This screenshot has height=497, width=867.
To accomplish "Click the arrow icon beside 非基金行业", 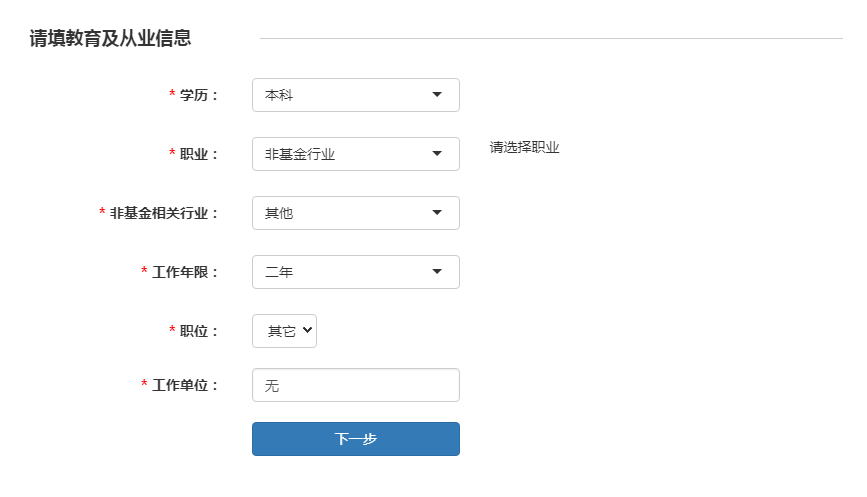I will pyautogui.click(x=437, y=154).
